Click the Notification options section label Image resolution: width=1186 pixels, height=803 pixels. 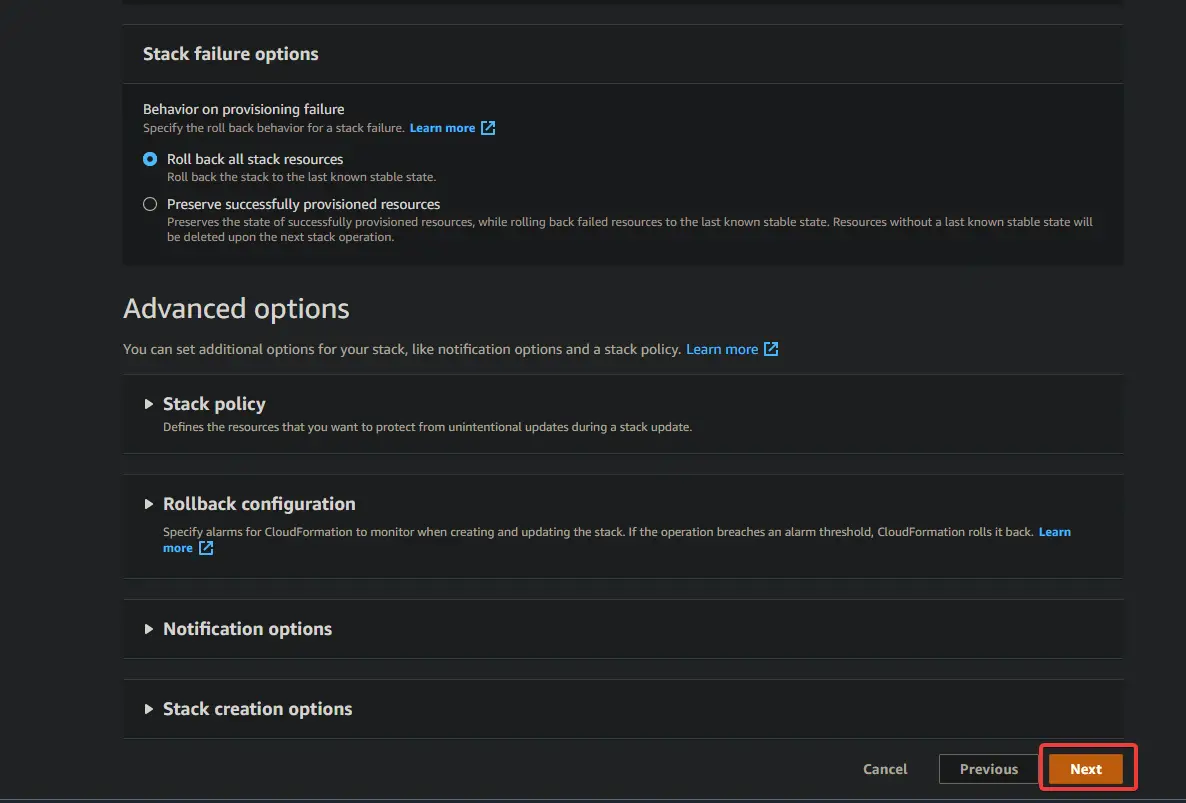point(247,629)
